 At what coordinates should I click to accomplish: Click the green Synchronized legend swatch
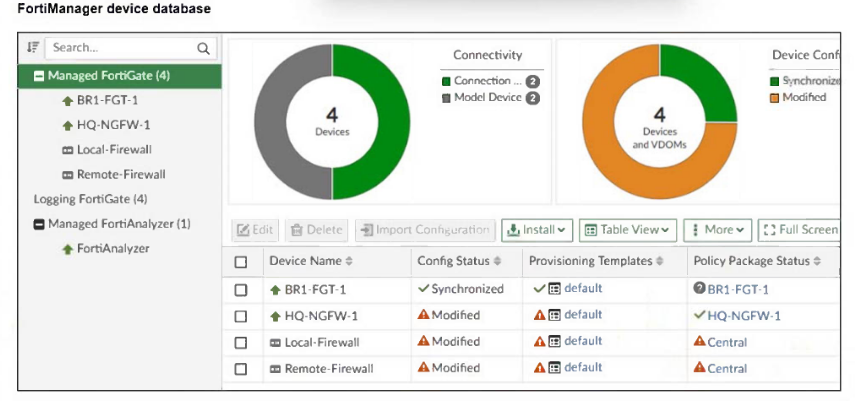[774, 81]
